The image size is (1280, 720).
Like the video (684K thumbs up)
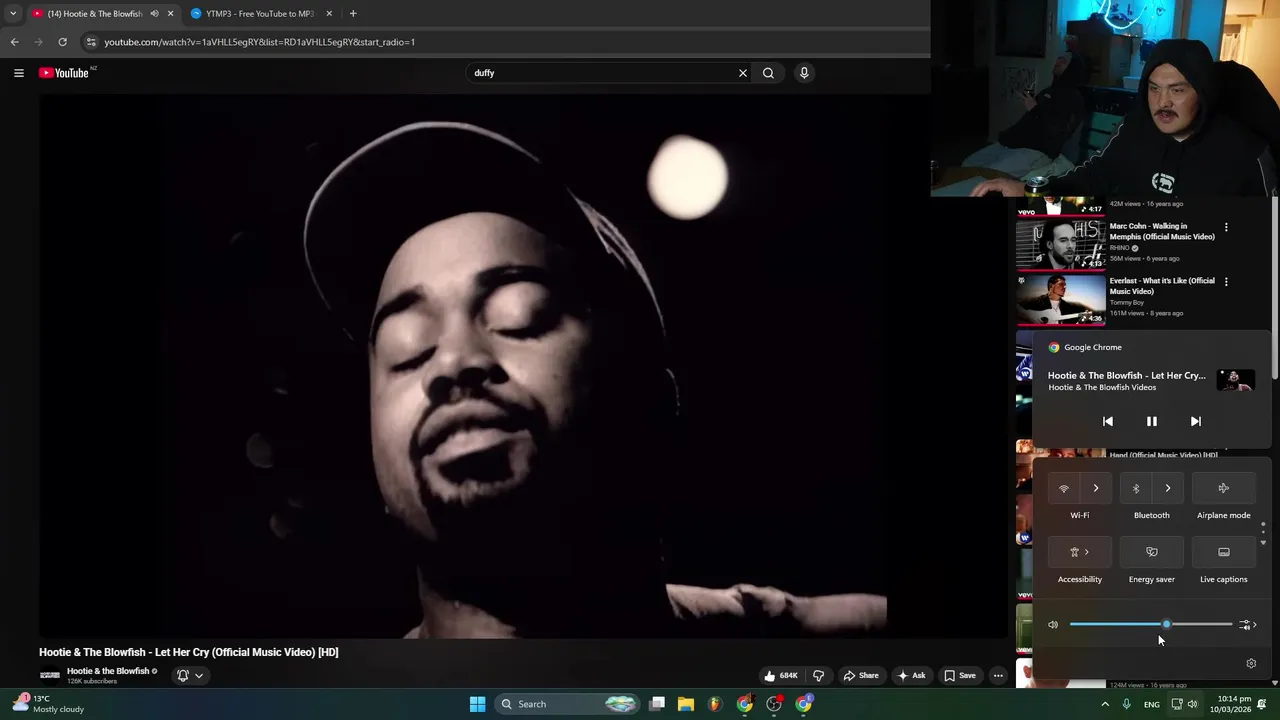[780, 676]
